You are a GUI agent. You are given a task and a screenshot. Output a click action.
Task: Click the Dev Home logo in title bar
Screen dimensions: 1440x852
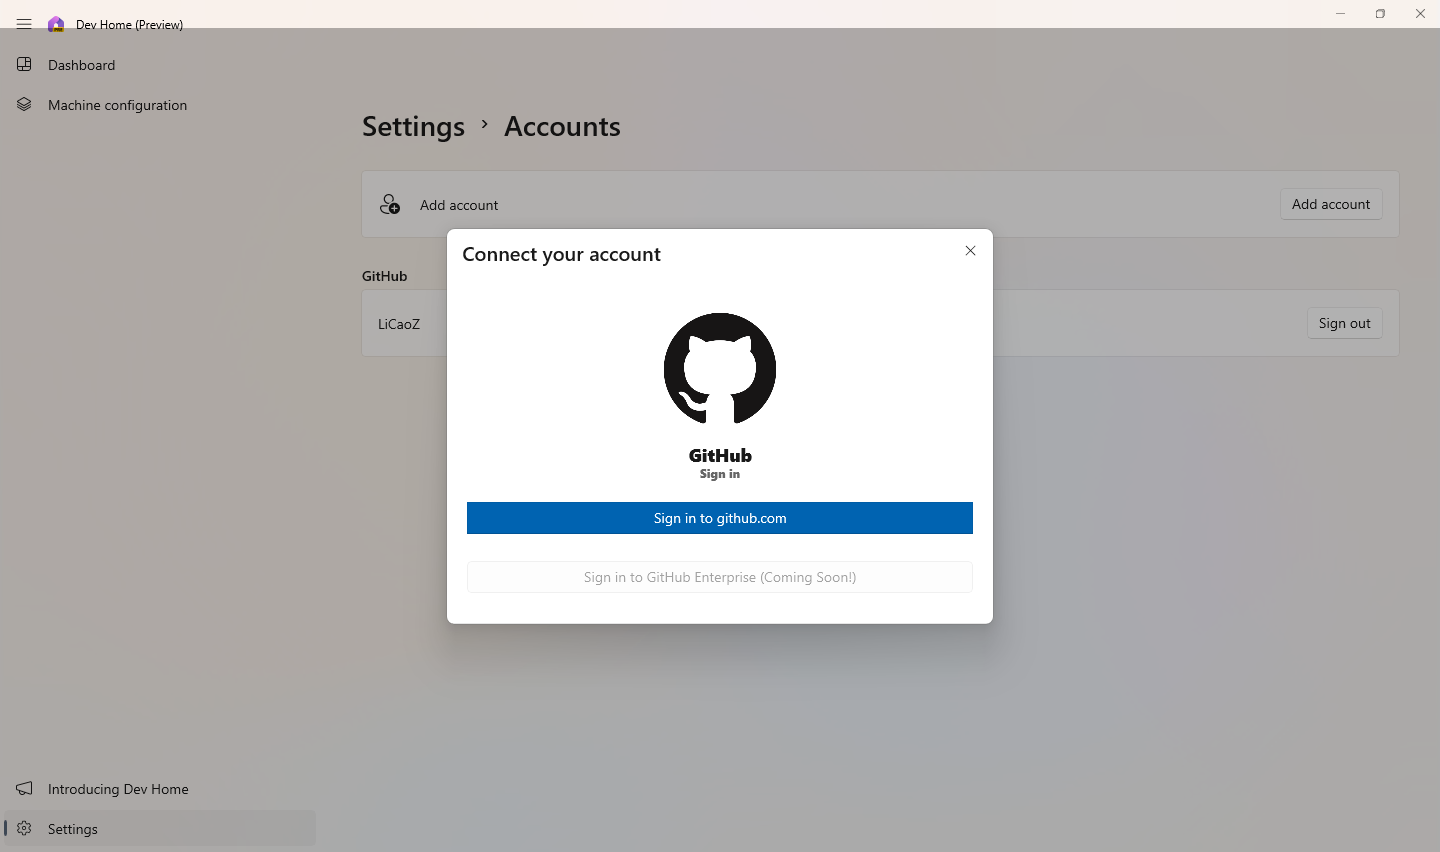pyautogui.click(x=56, y=24)
